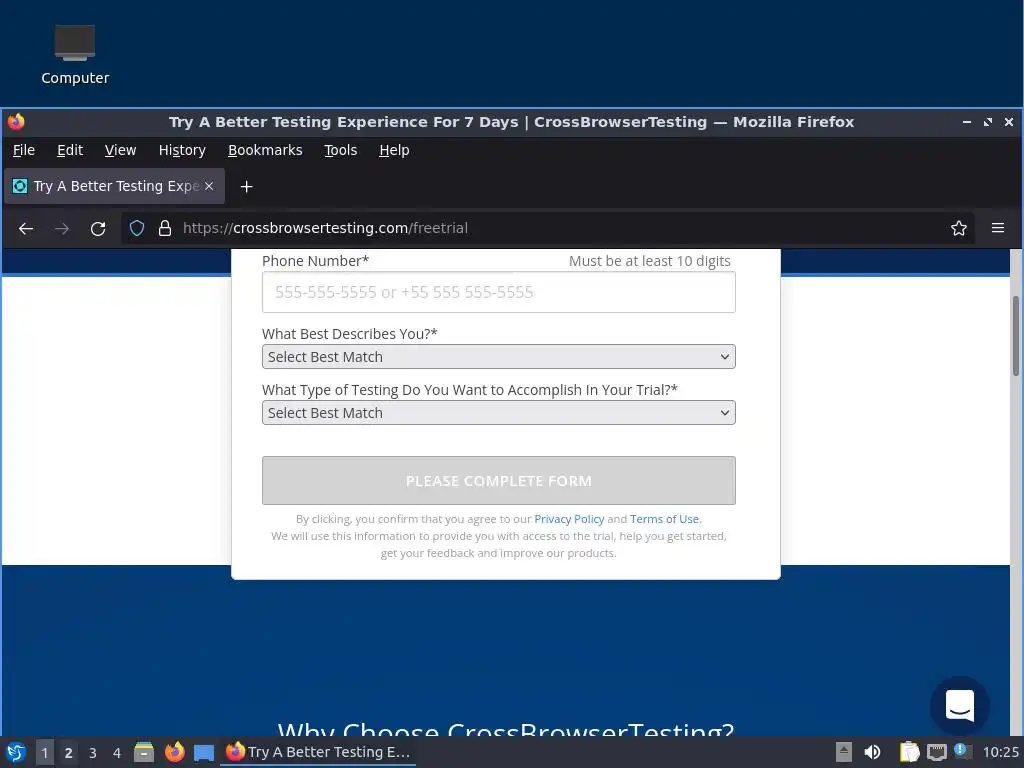Reload the page with the refresh icon
Viewport: 1024px width, 768px height.
tap(98, 229)
